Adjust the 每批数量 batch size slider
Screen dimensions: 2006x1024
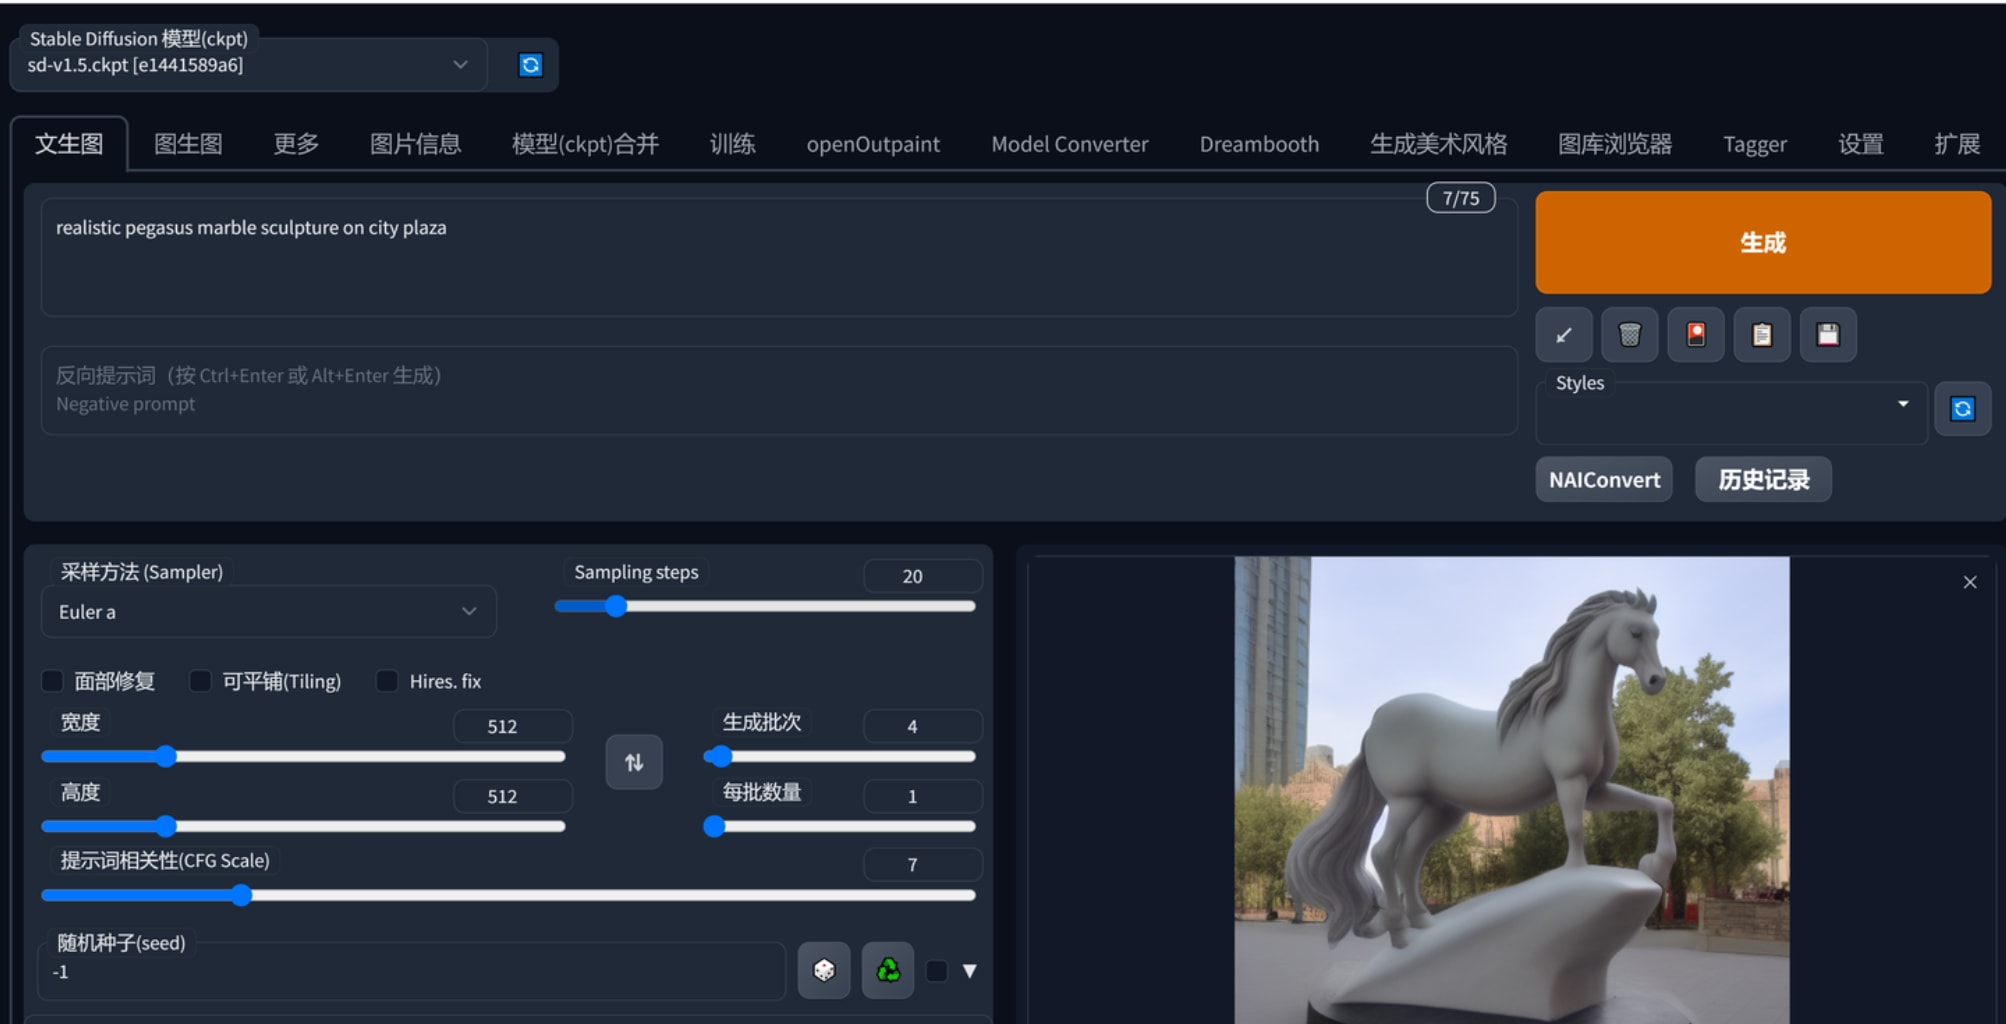coord(840,826)
